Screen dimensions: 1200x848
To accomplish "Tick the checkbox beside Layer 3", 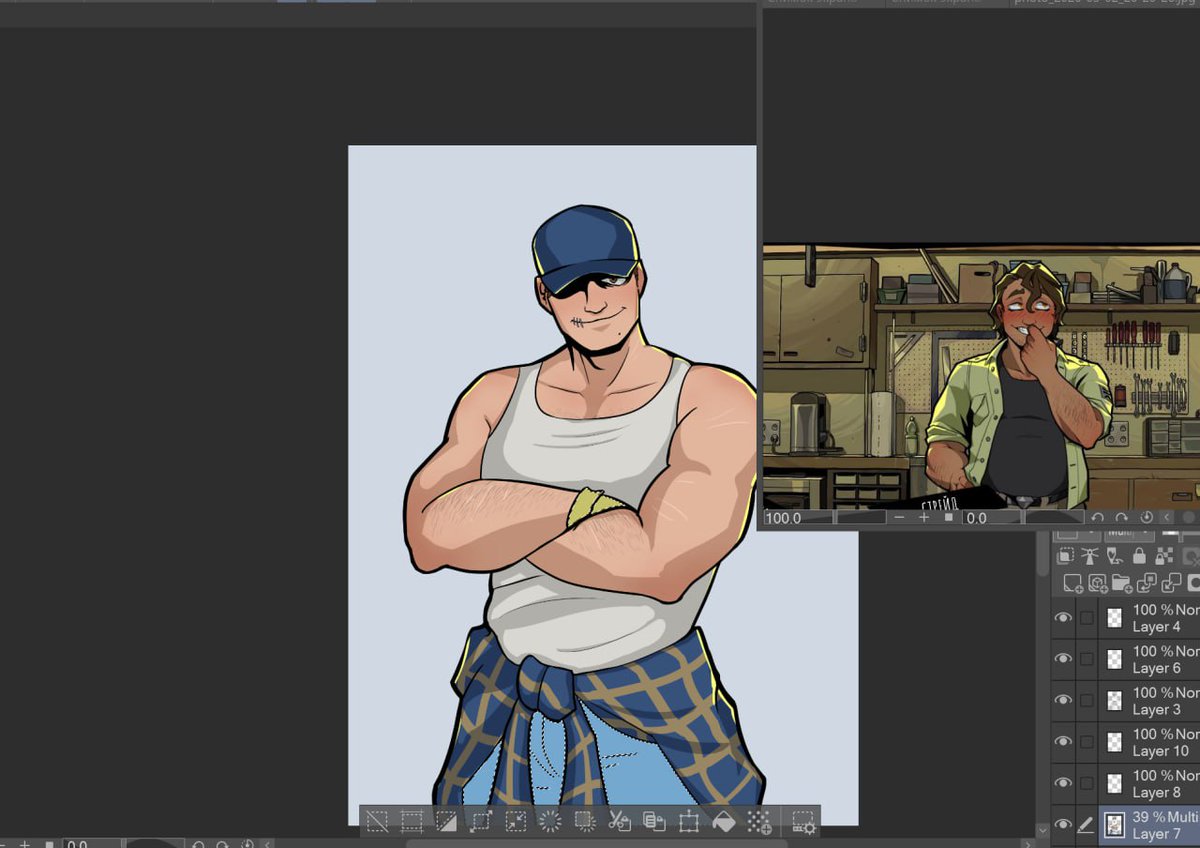I will point(1087,700).
